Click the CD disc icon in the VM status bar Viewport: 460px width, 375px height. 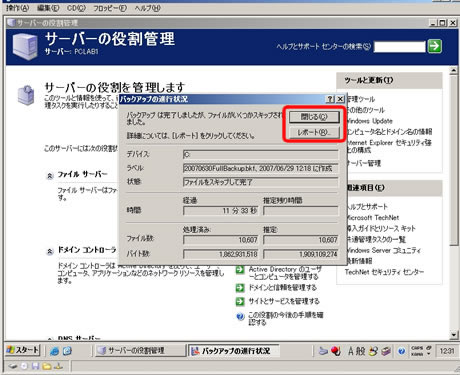click(x=24, y=366)
